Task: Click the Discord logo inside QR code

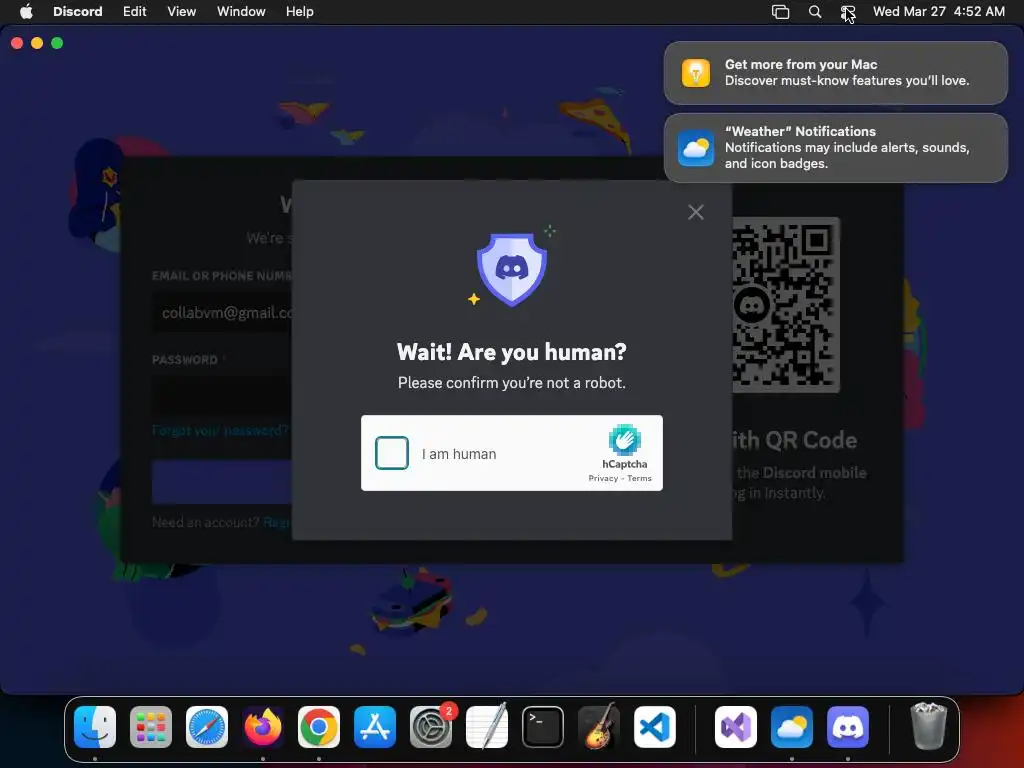Action: coord(752,304)
